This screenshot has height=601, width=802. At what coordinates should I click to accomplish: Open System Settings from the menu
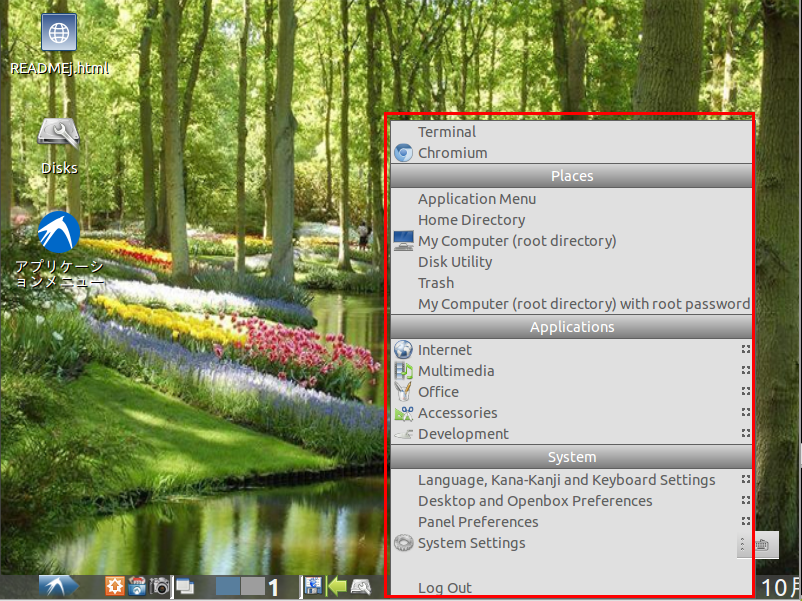point(571,543)
